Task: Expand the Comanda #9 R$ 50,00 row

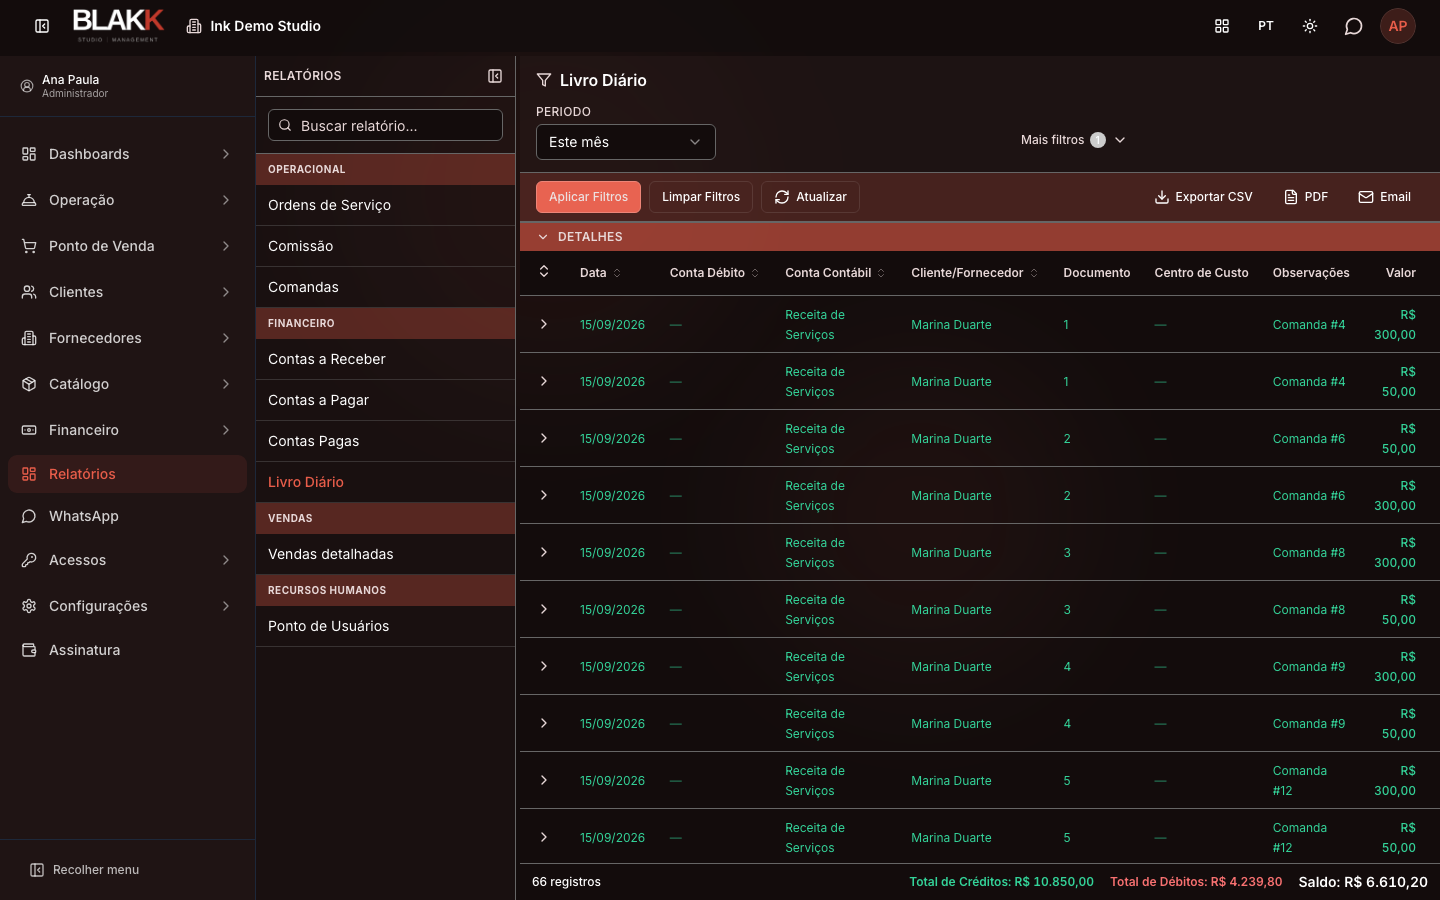Action: pyautogui.click(x=544, y=723)
